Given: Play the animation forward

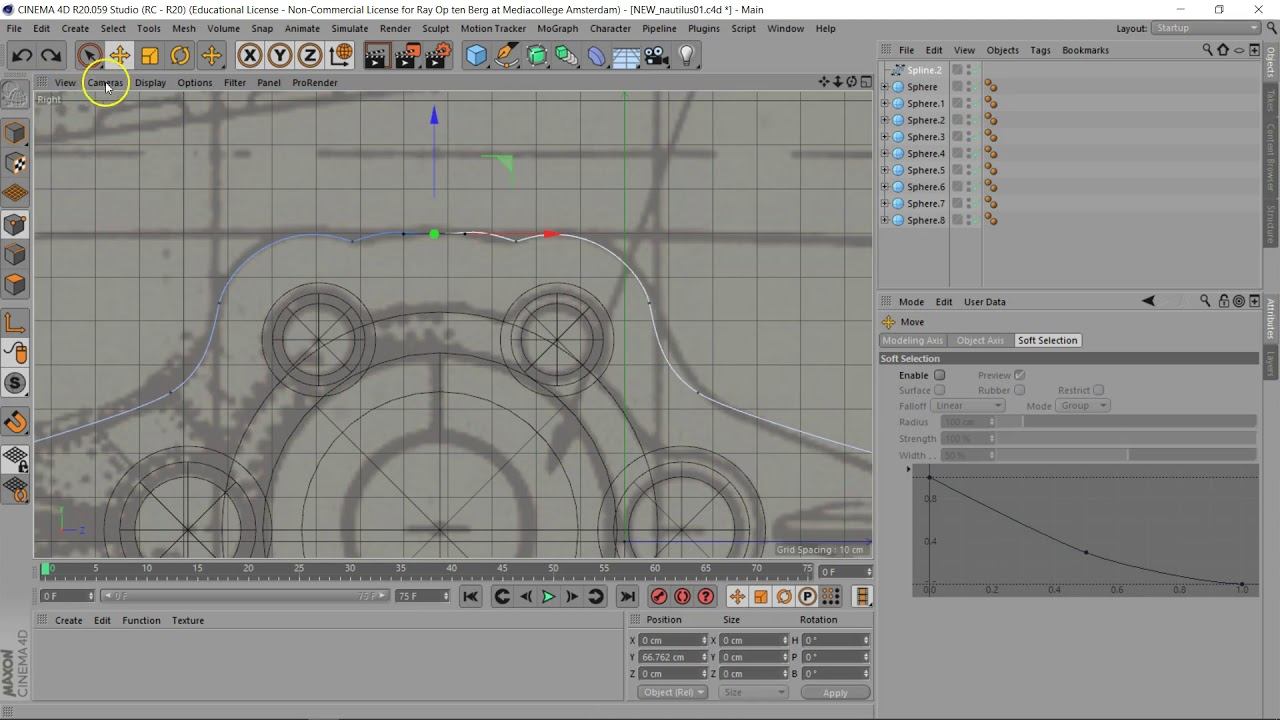Looking at the screenshot, I should tap(548, 597).
